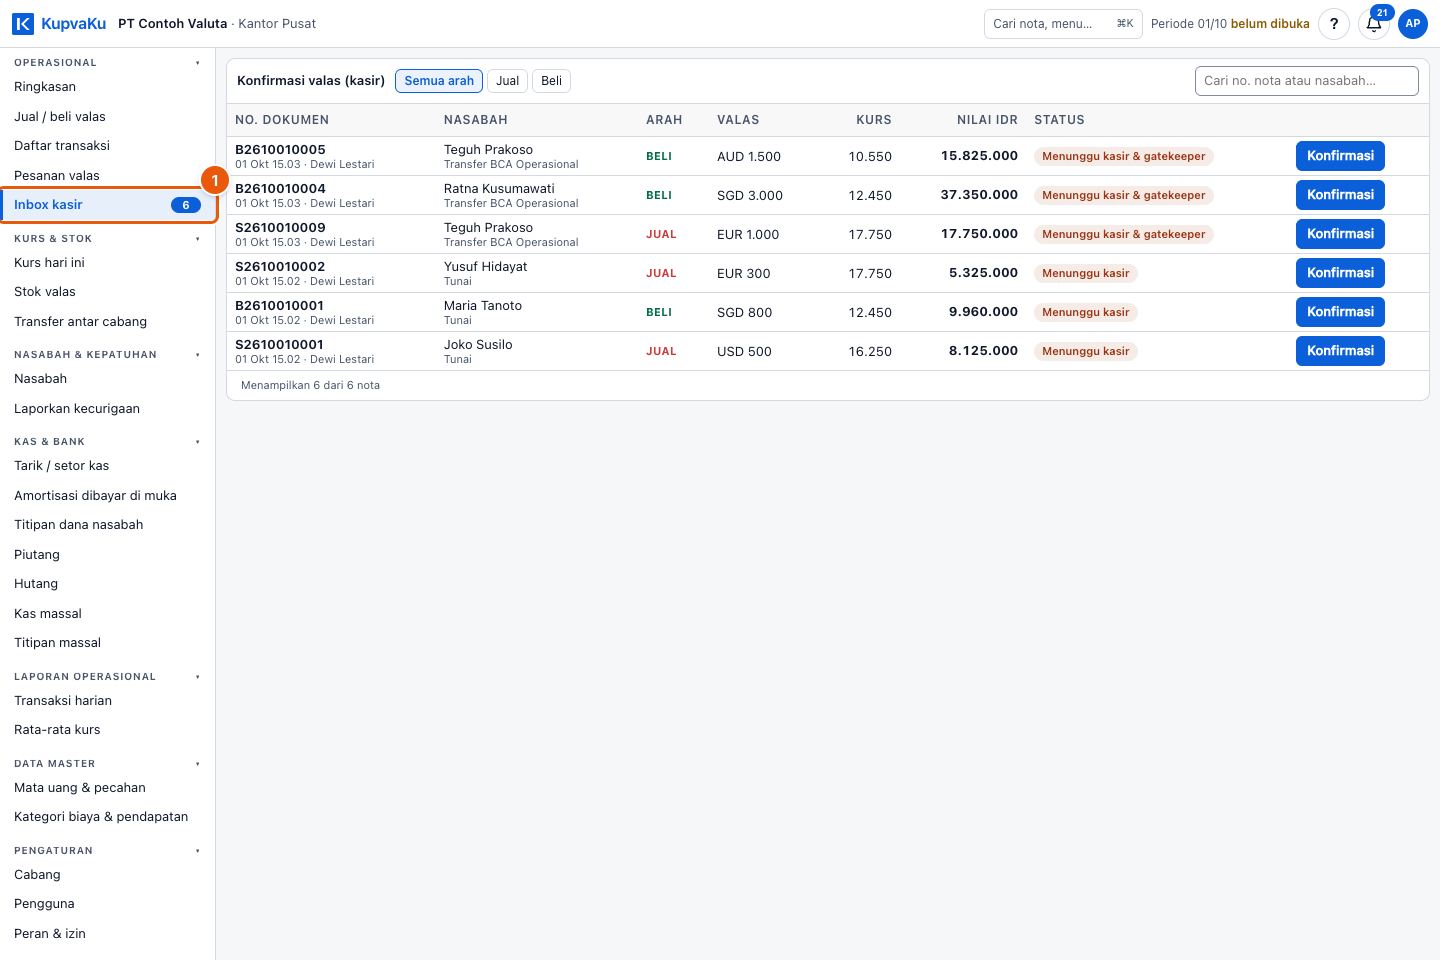Confirm document B2610010005
The height and width of the screenshot is (960, 1440).
tap(1340, 156)
